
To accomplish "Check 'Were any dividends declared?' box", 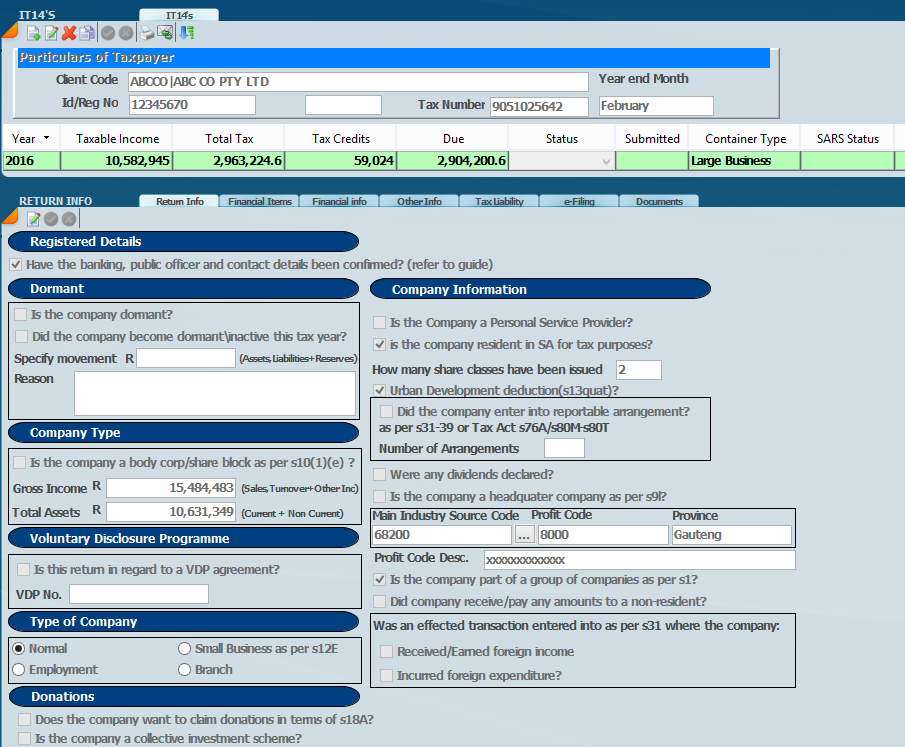I will [x=380, y=475].
